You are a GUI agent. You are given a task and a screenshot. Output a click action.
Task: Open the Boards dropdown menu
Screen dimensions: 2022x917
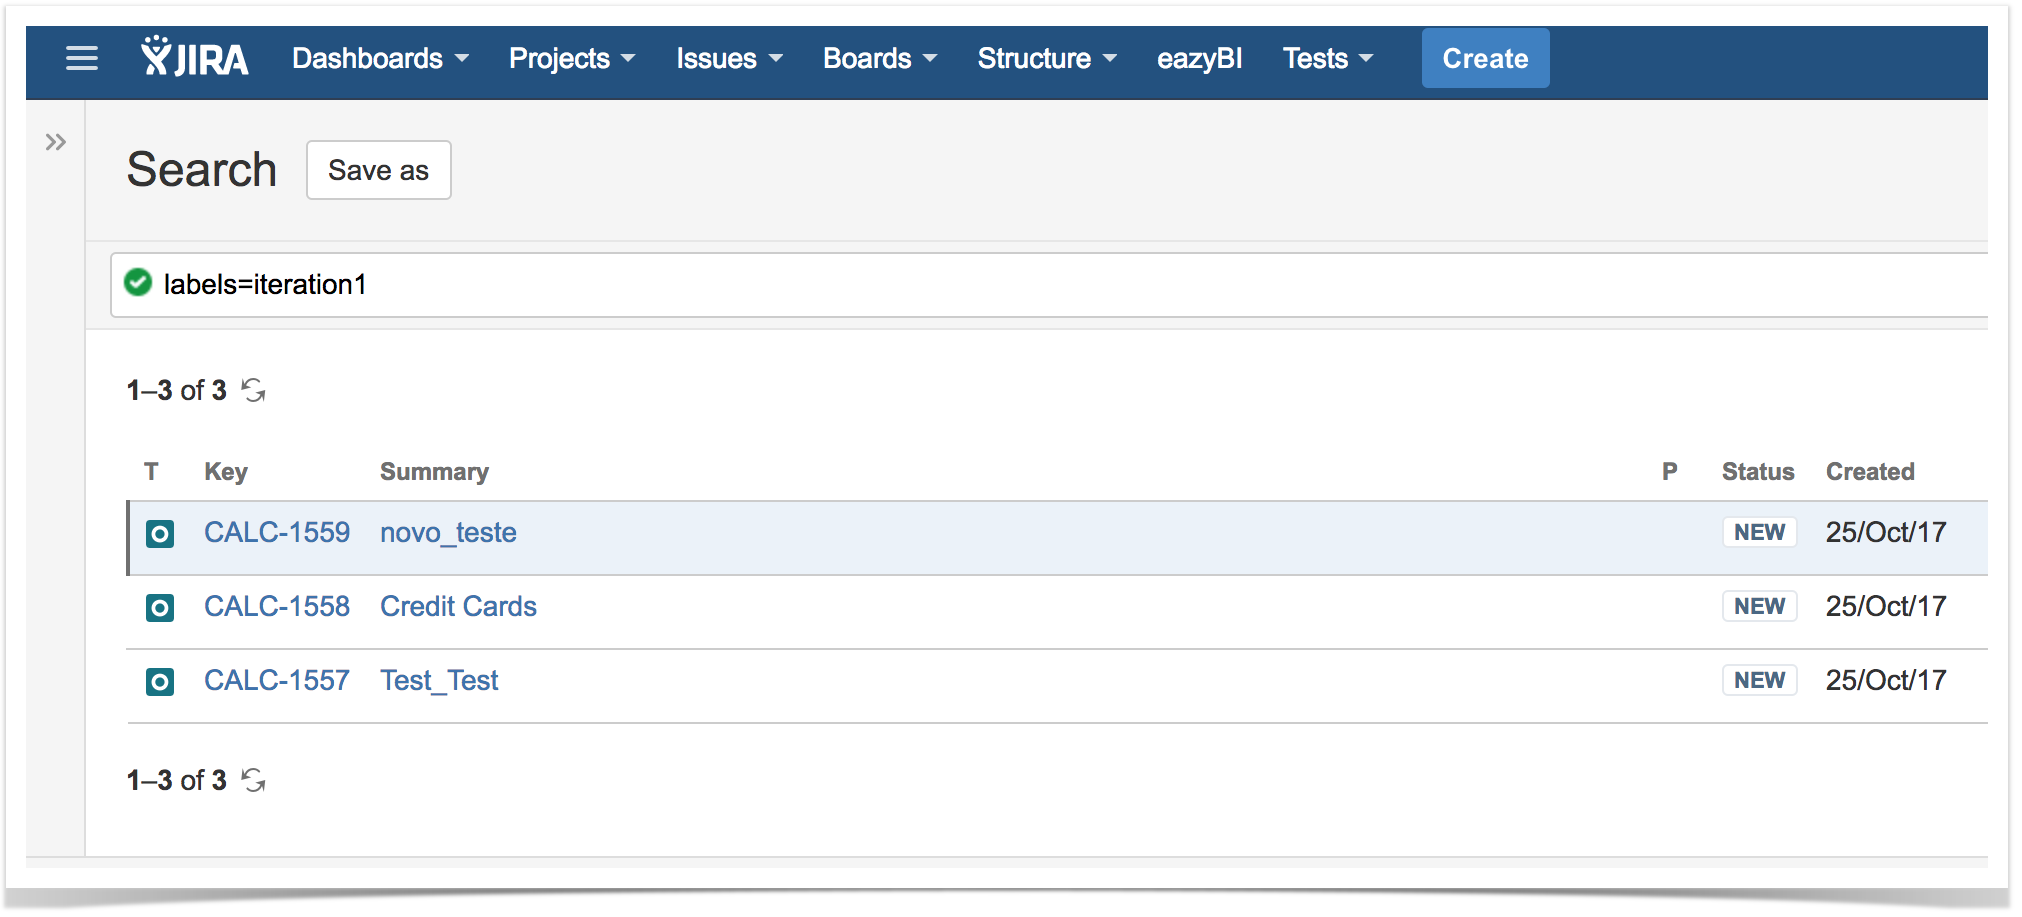[880, 59]
